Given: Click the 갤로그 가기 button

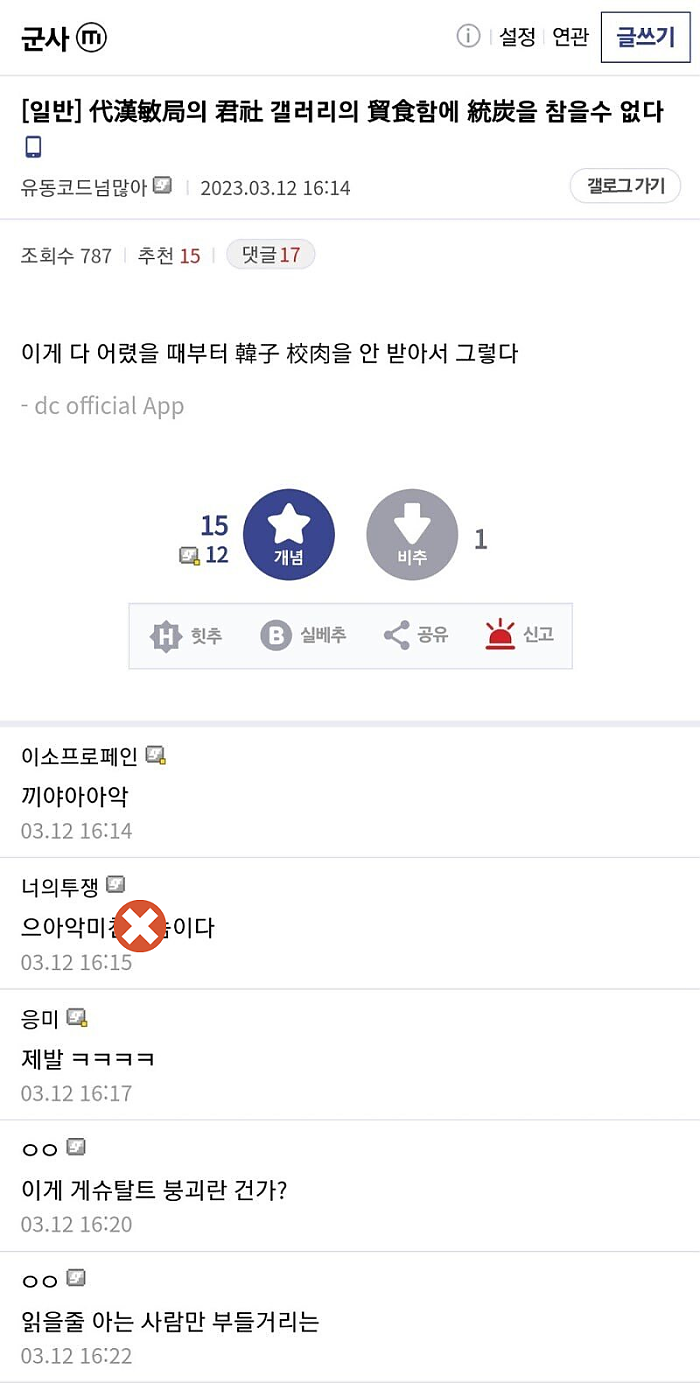Looking at the screenshot, I should coord(625,186).
